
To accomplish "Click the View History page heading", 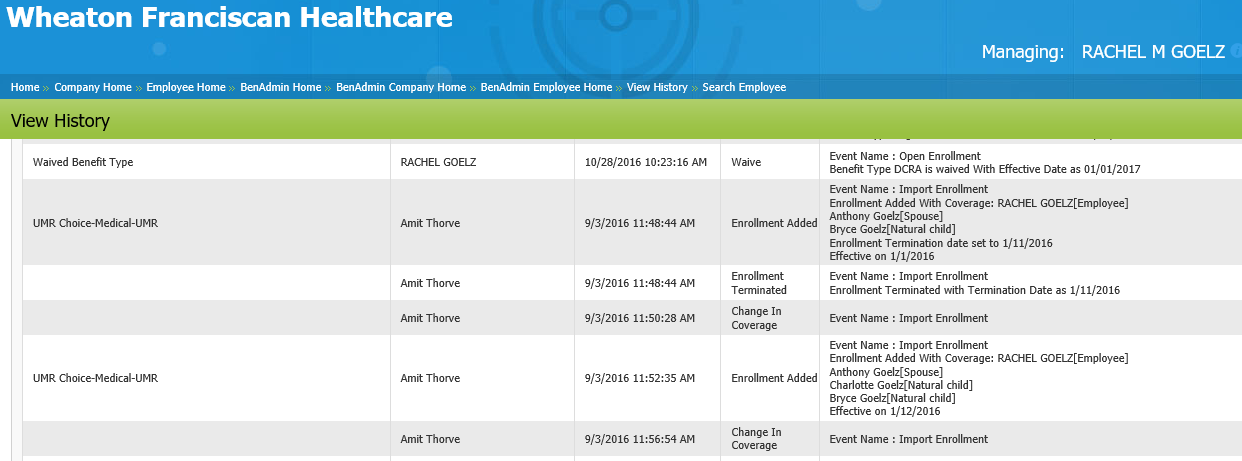I will 60,121.
